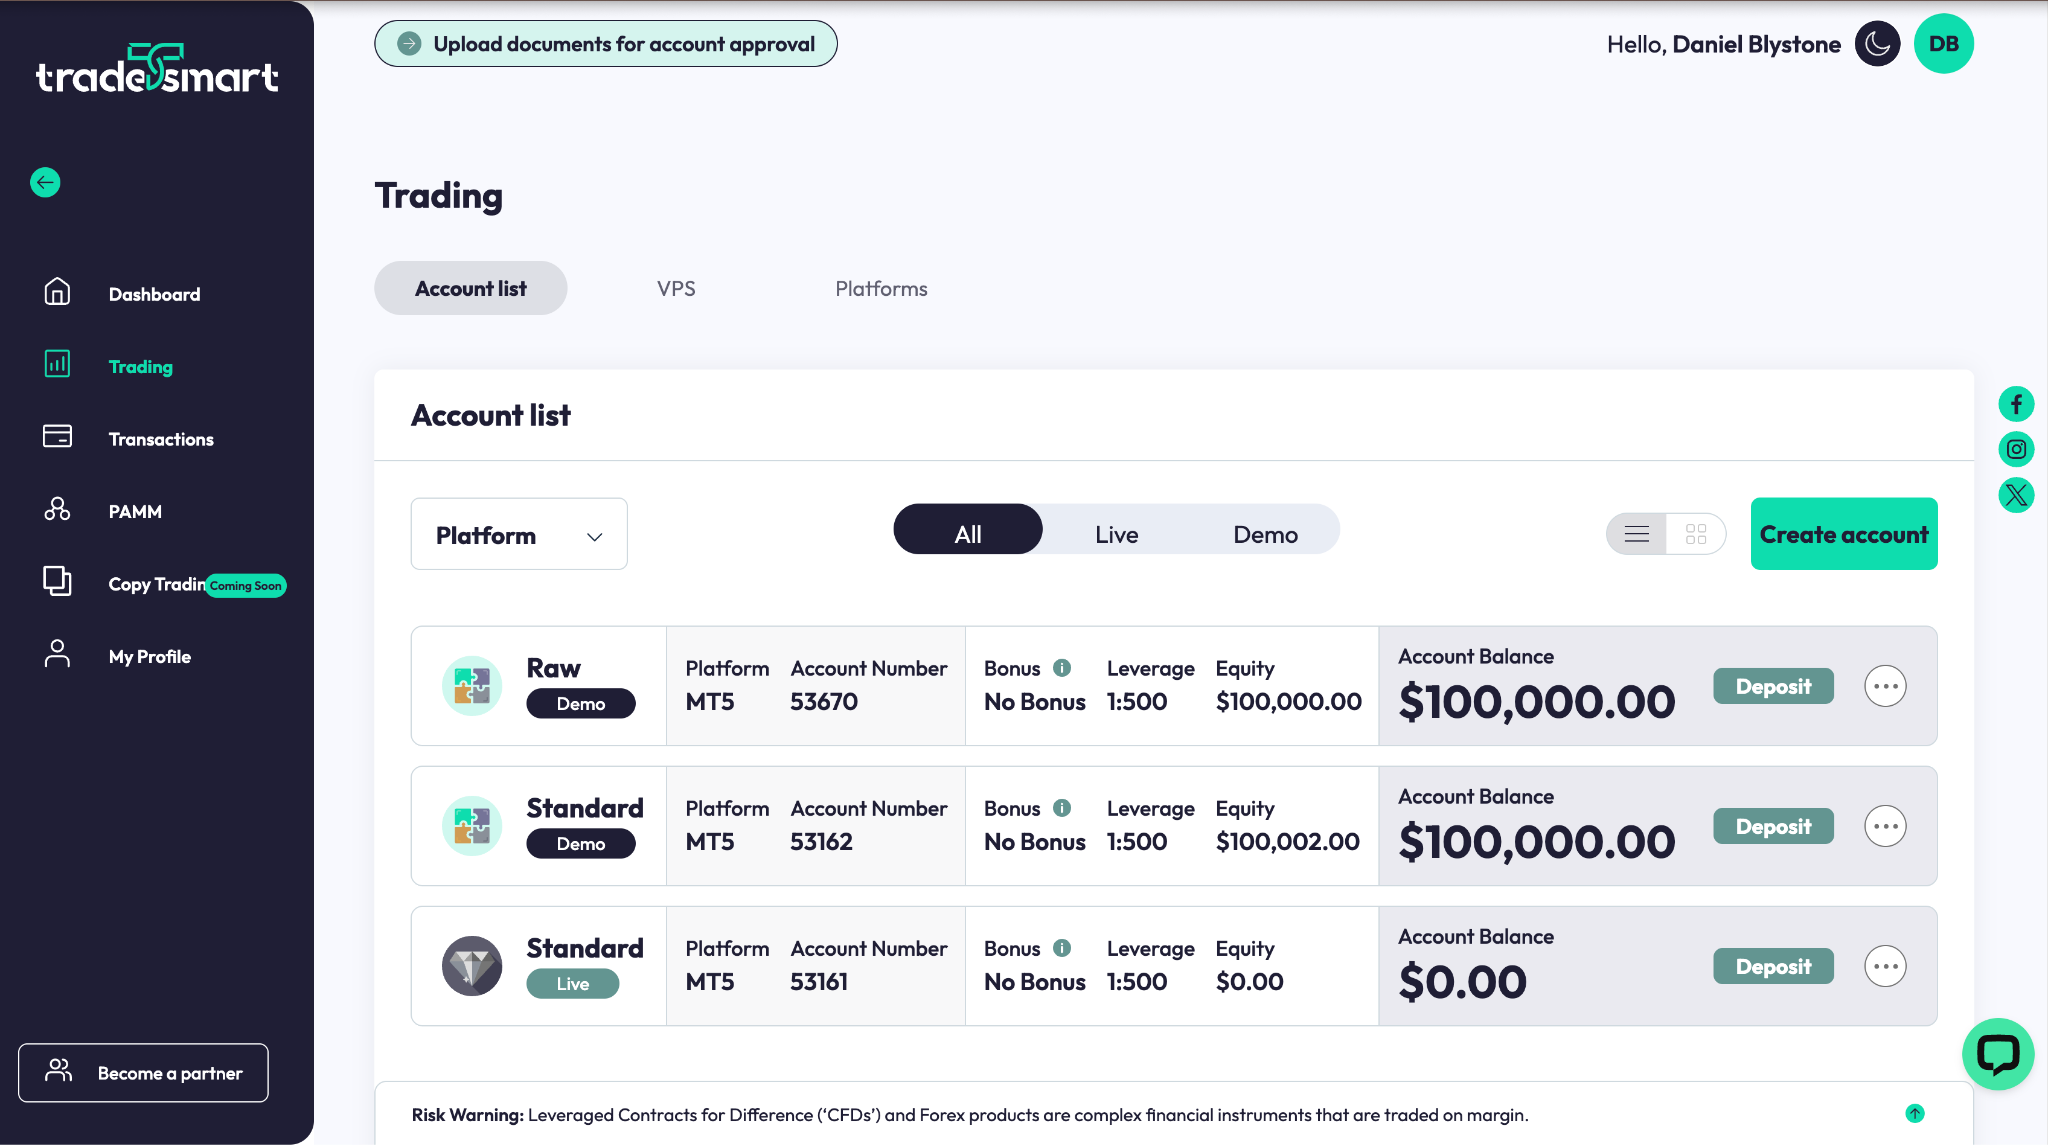Click the Create account button

pos(1844,534)
